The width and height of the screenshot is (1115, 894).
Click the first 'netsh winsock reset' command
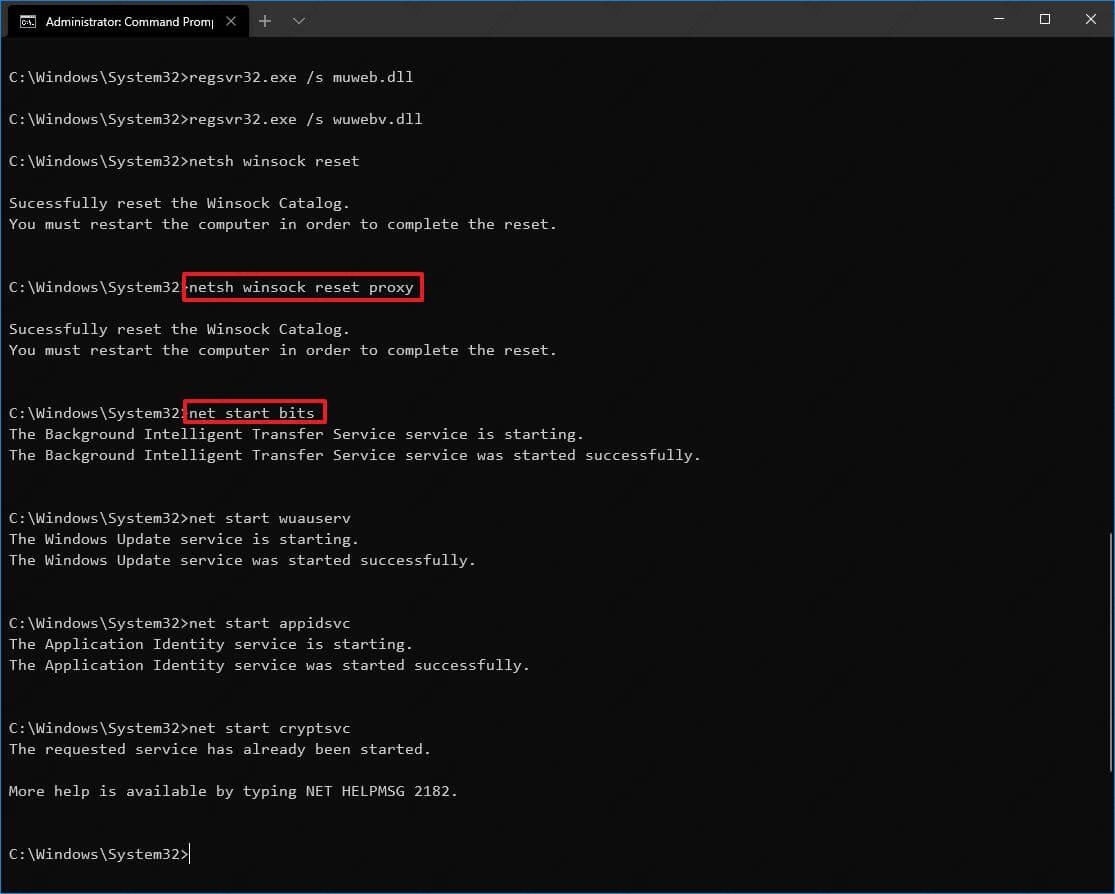coord(274,161)
